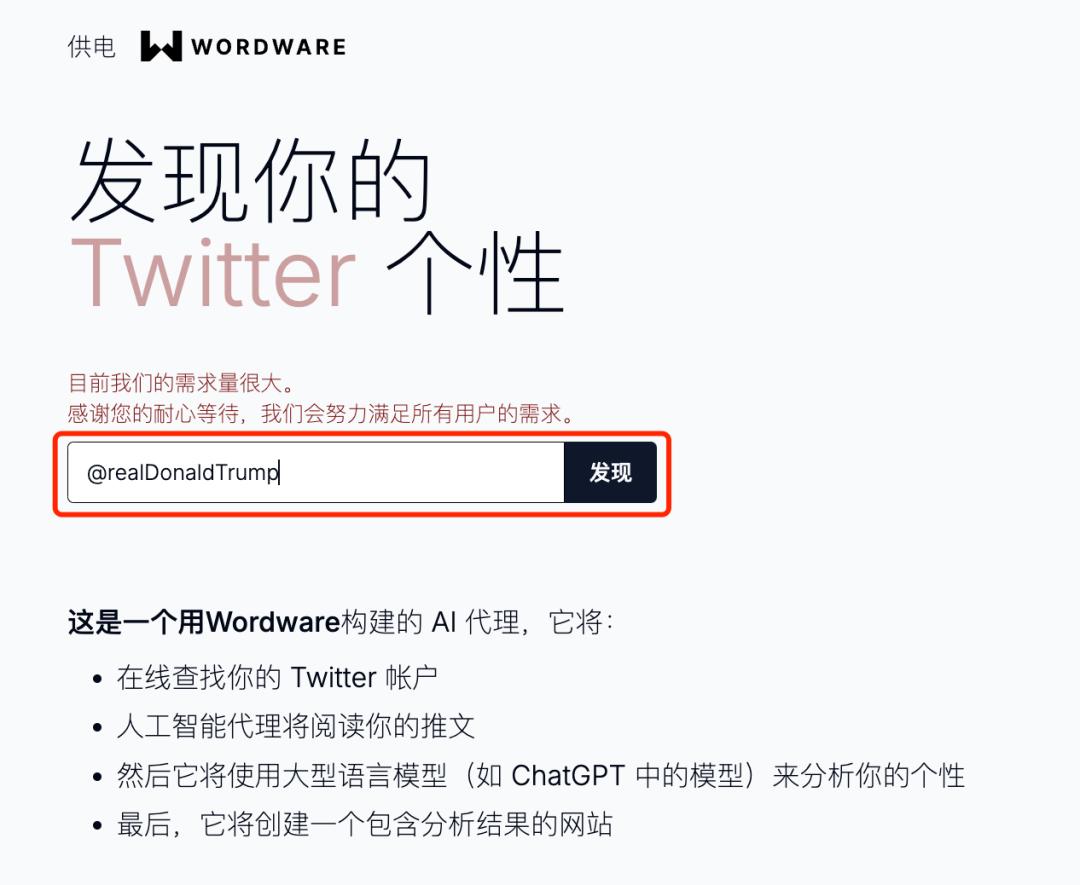The image size is (1080, 885).
Task: Click the Wordware W logo icon
Action: click(161, 46)
